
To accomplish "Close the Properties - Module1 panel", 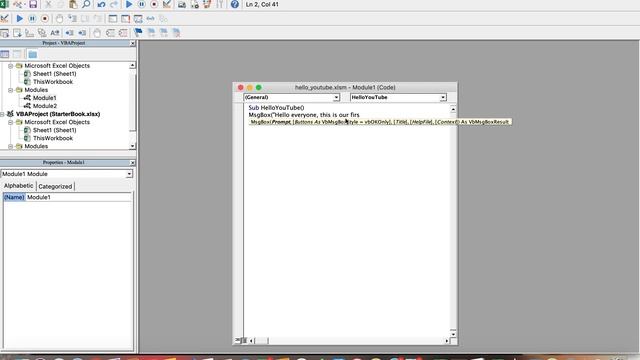I will (132, 163).
